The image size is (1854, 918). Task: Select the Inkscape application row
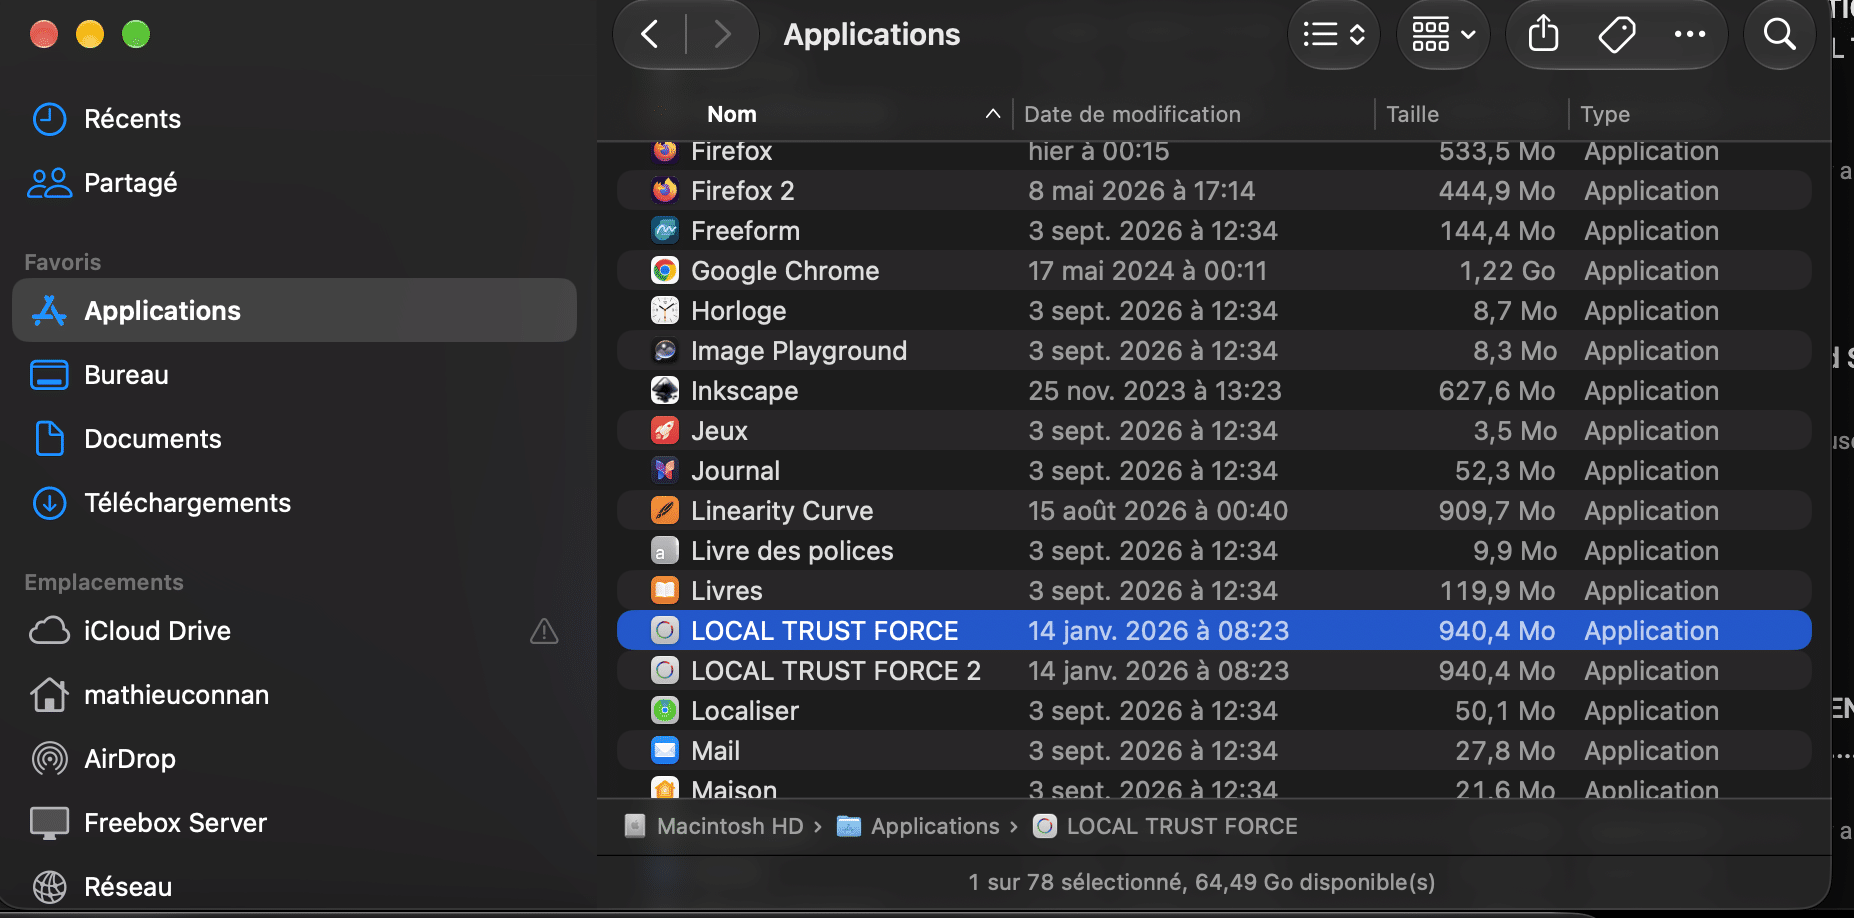pyautogui.click(x=1214, y=391)
